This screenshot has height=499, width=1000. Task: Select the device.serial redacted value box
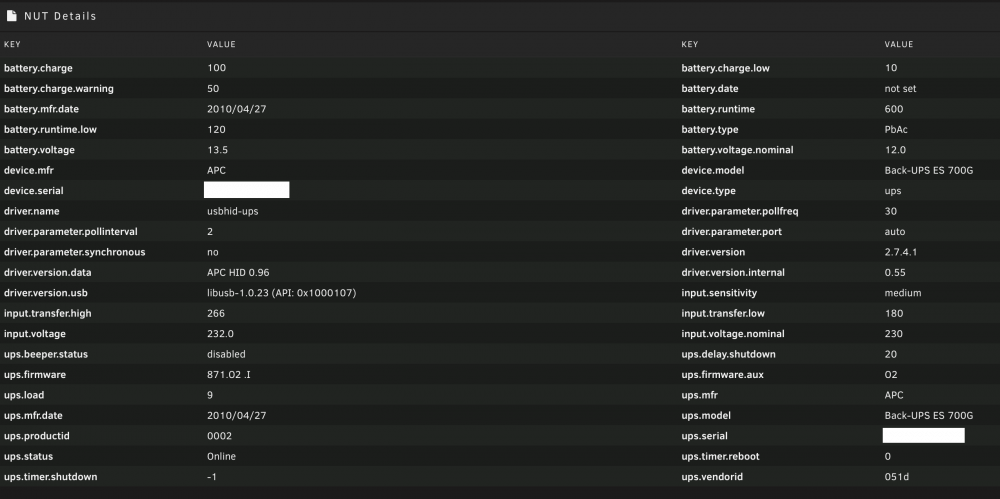[246, 190]
